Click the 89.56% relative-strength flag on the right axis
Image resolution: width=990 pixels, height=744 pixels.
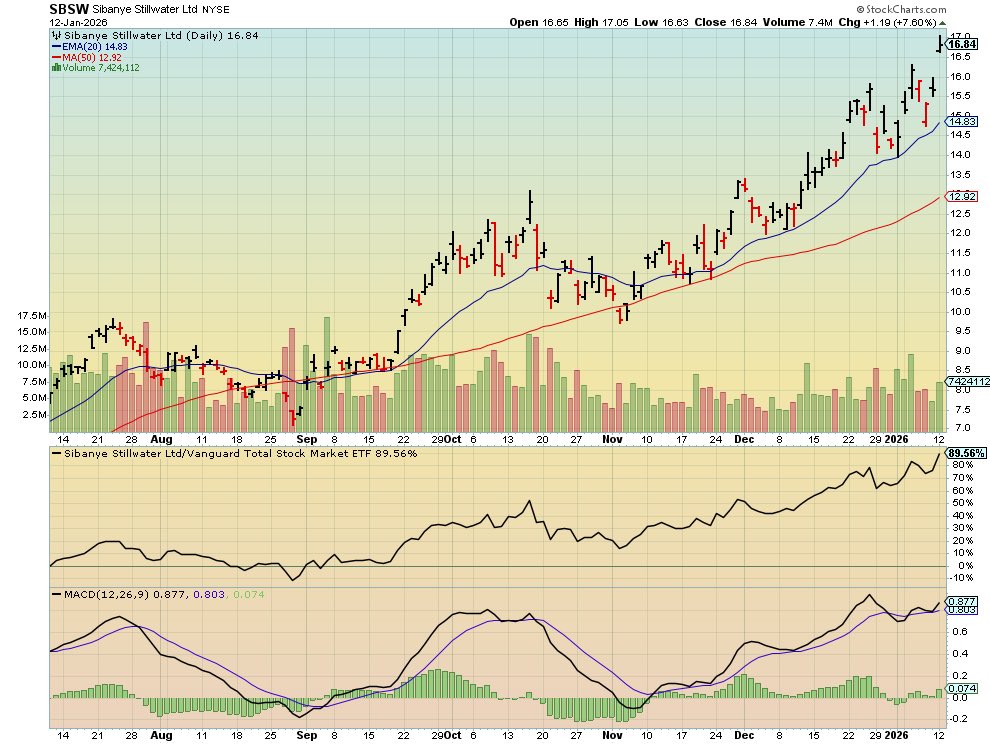965,453
